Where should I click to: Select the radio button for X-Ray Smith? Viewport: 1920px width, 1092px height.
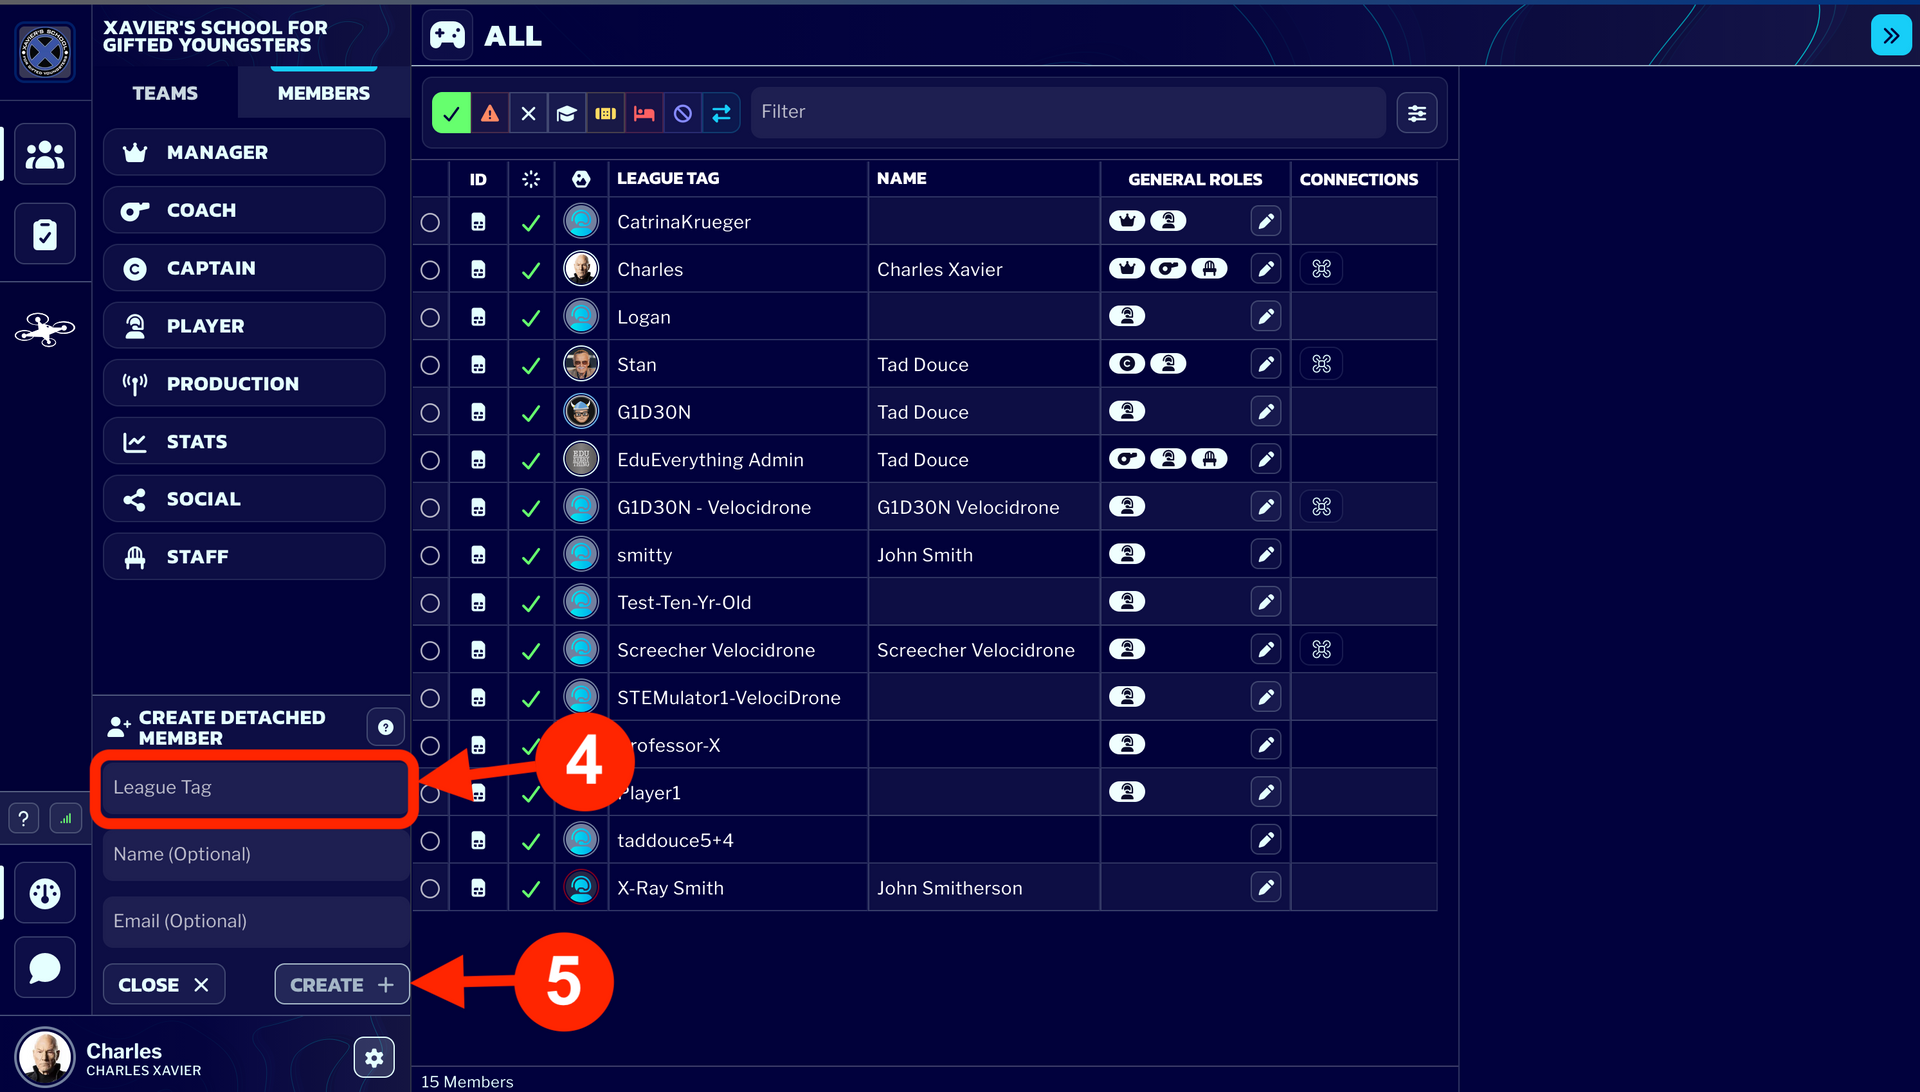[430, 888]
